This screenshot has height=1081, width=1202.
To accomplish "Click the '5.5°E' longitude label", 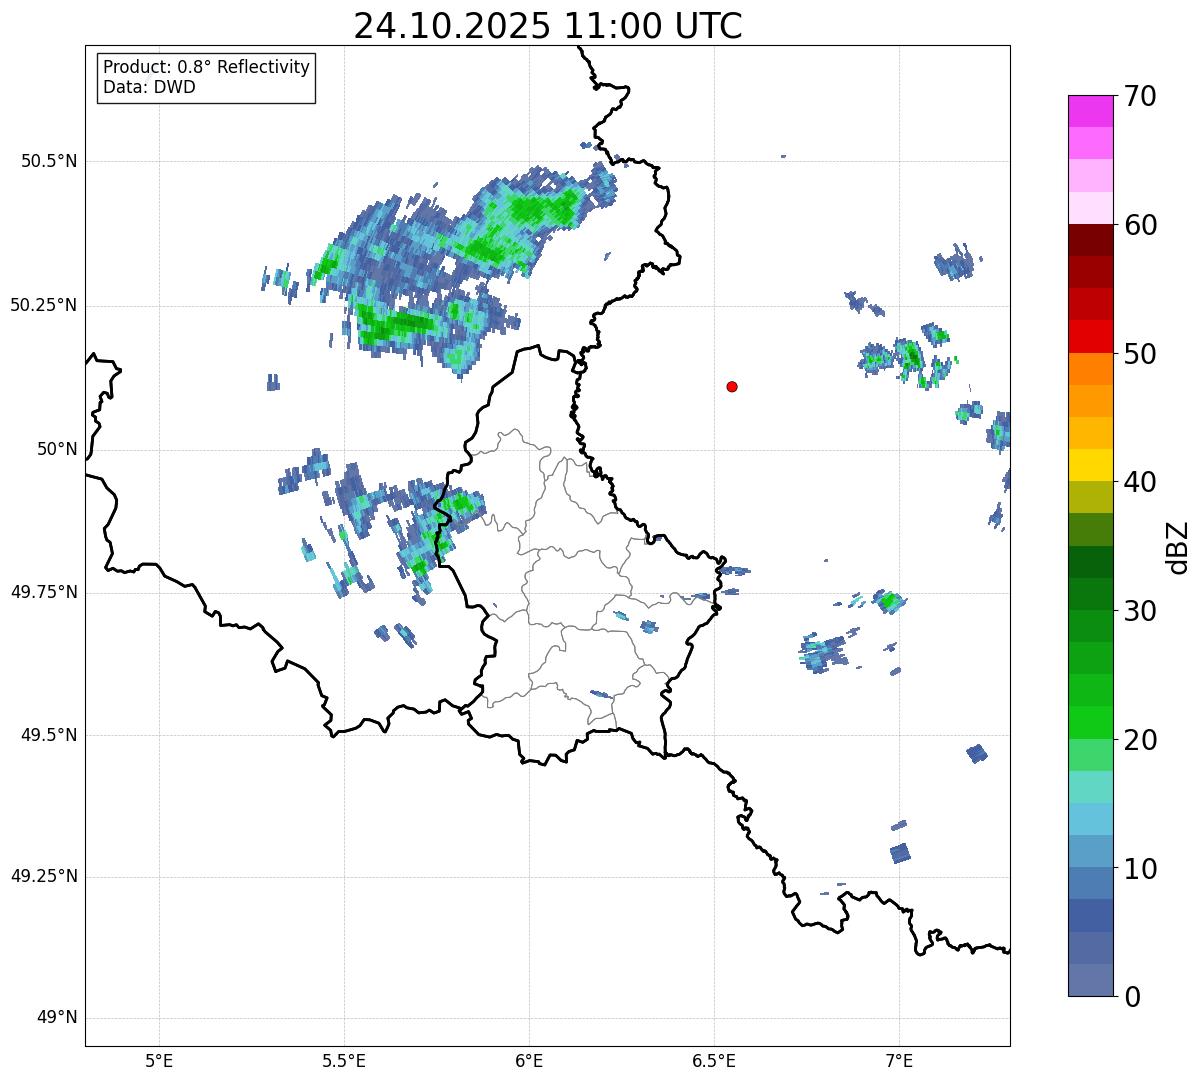I will [x=344, y=1061].
